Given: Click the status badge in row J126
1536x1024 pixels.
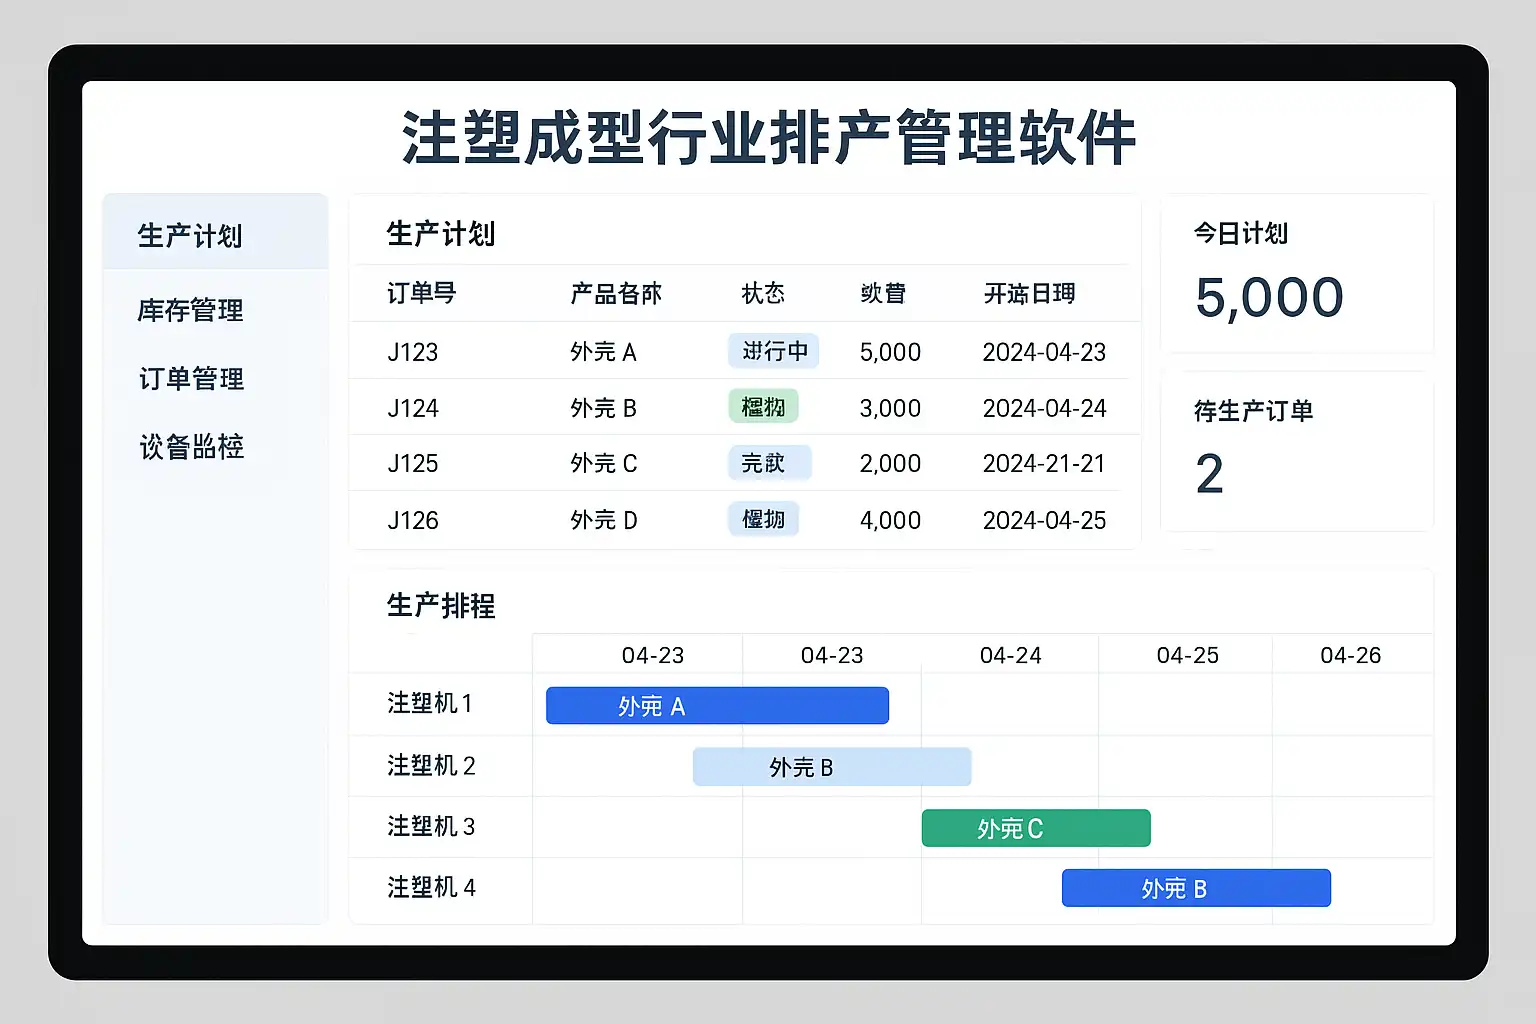Looking at the screenshot, I should [763, 519].
